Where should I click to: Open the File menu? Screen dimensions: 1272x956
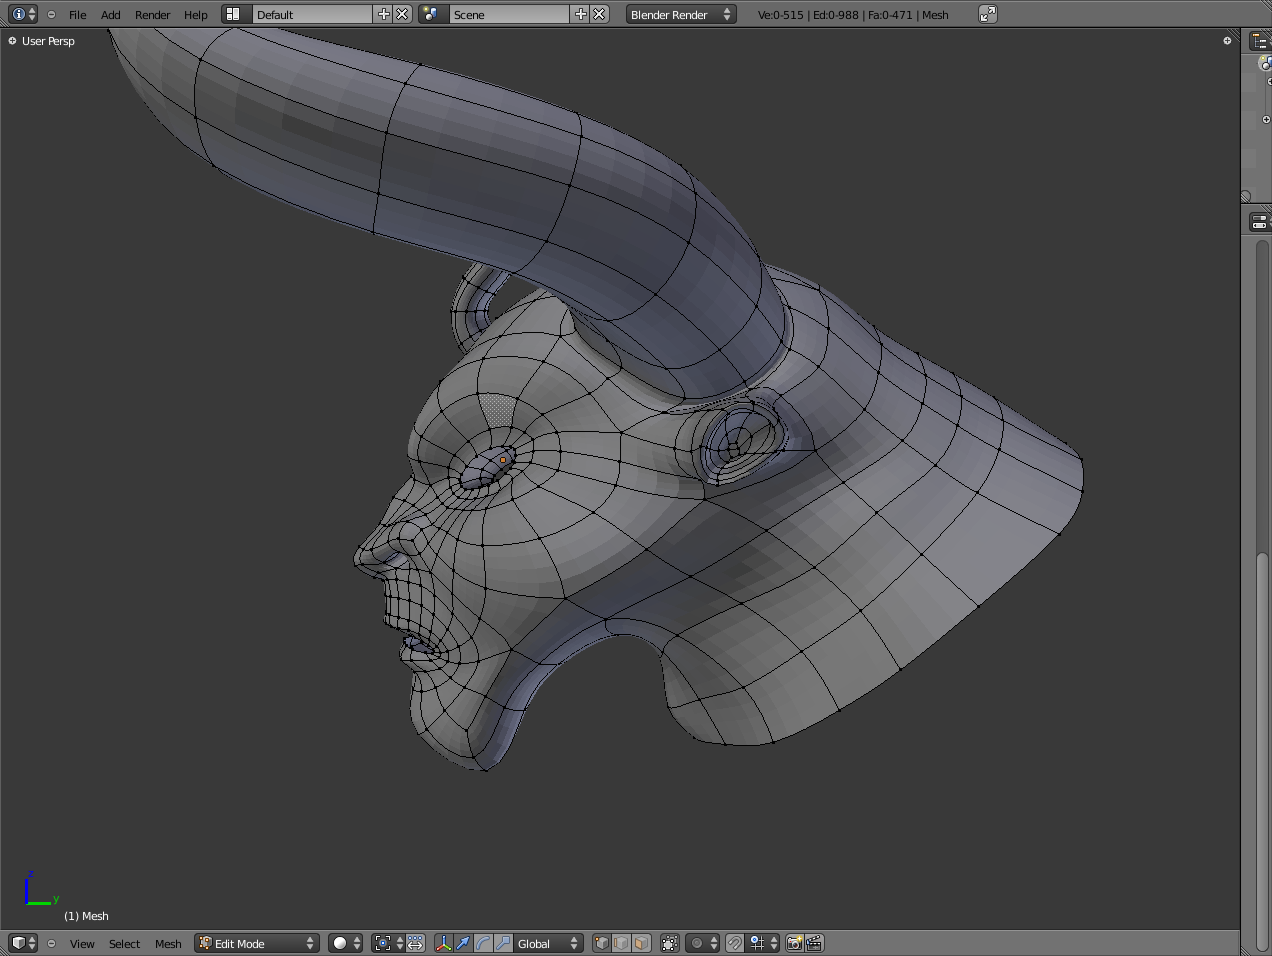77,15
